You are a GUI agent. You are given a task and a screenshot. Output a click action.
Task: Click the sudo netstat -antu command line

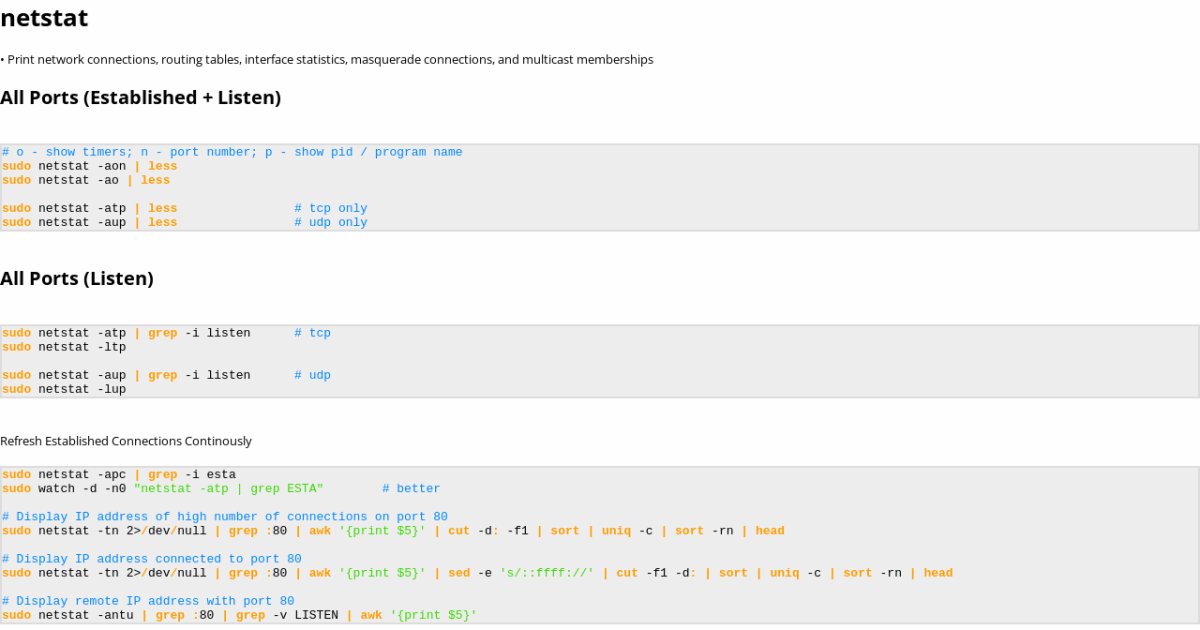(x=239, y=615)
